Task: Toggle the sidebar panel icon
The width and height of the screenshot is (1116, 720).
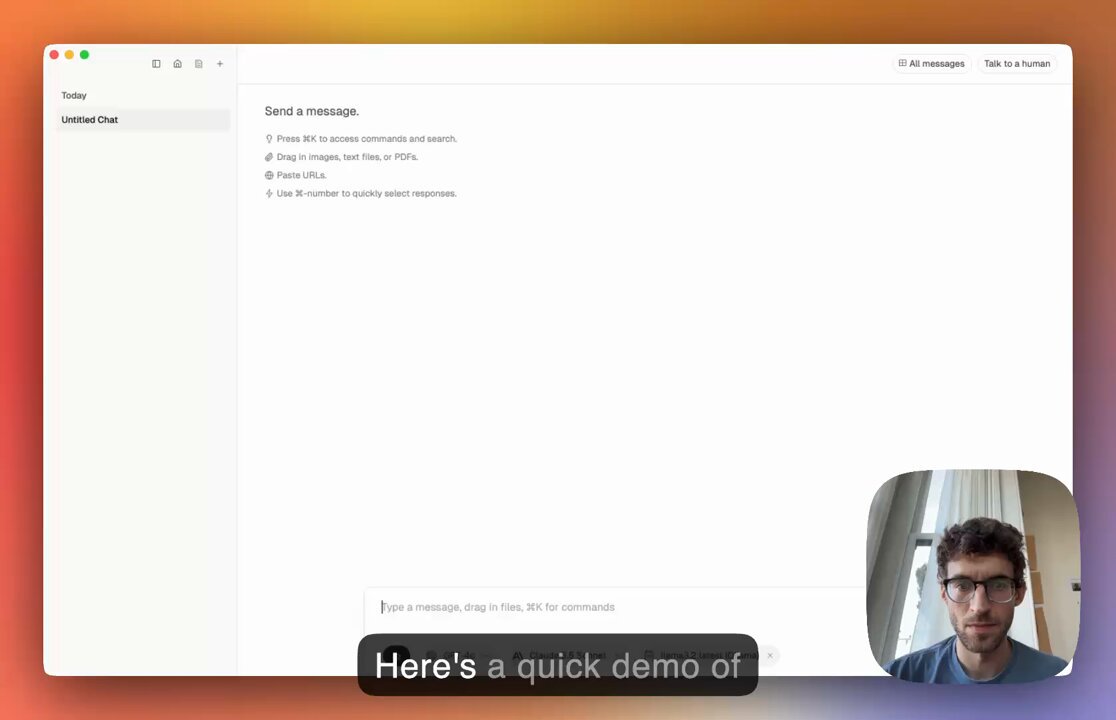Action: [156, 64]
